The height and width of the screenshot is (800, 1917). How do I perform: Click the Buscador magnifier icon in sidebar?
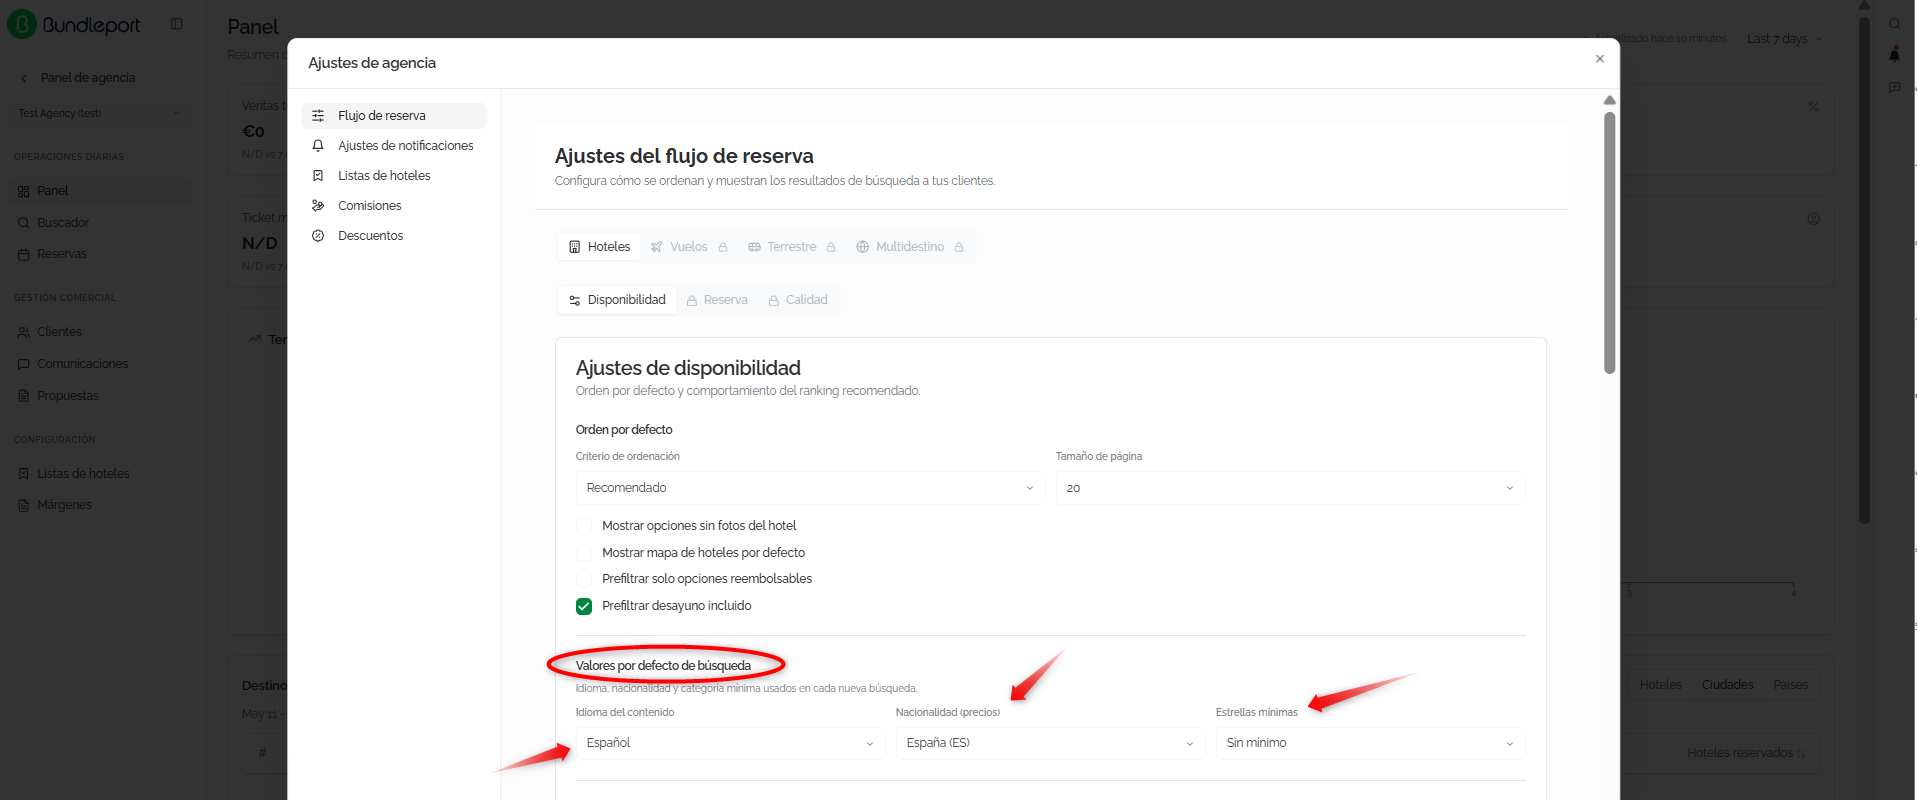pyautogui.click(x=24, y=223)
